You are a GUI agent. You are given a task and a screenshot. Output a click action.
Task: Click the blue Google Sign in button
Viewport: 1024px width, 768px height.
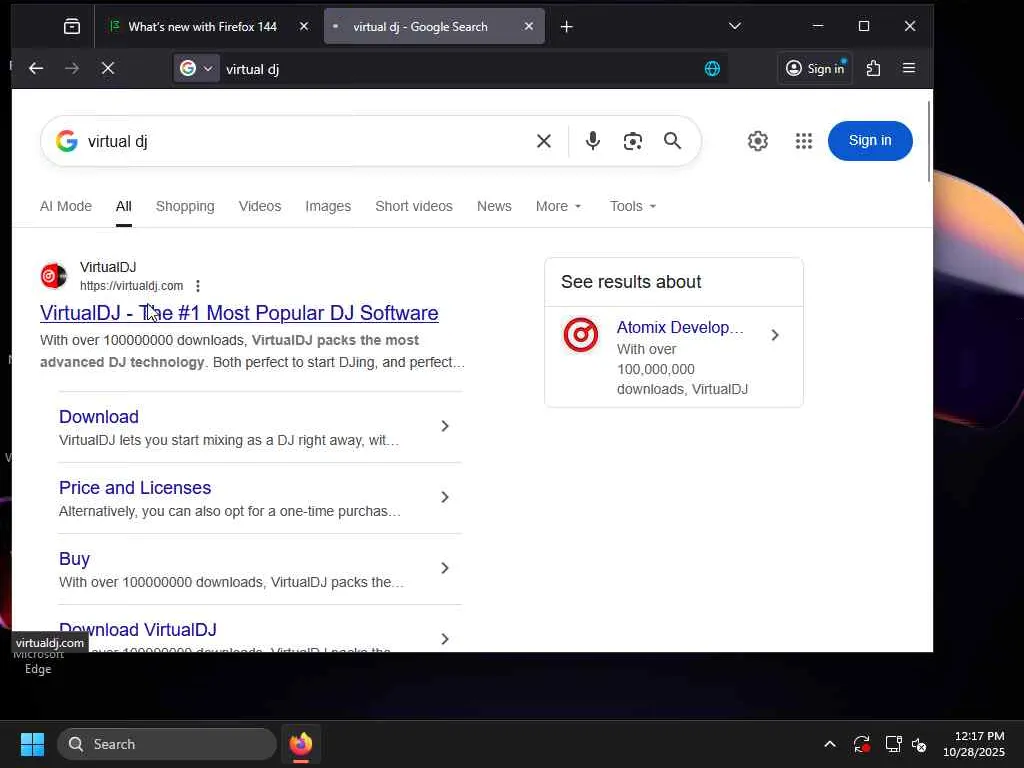[869, 140]
